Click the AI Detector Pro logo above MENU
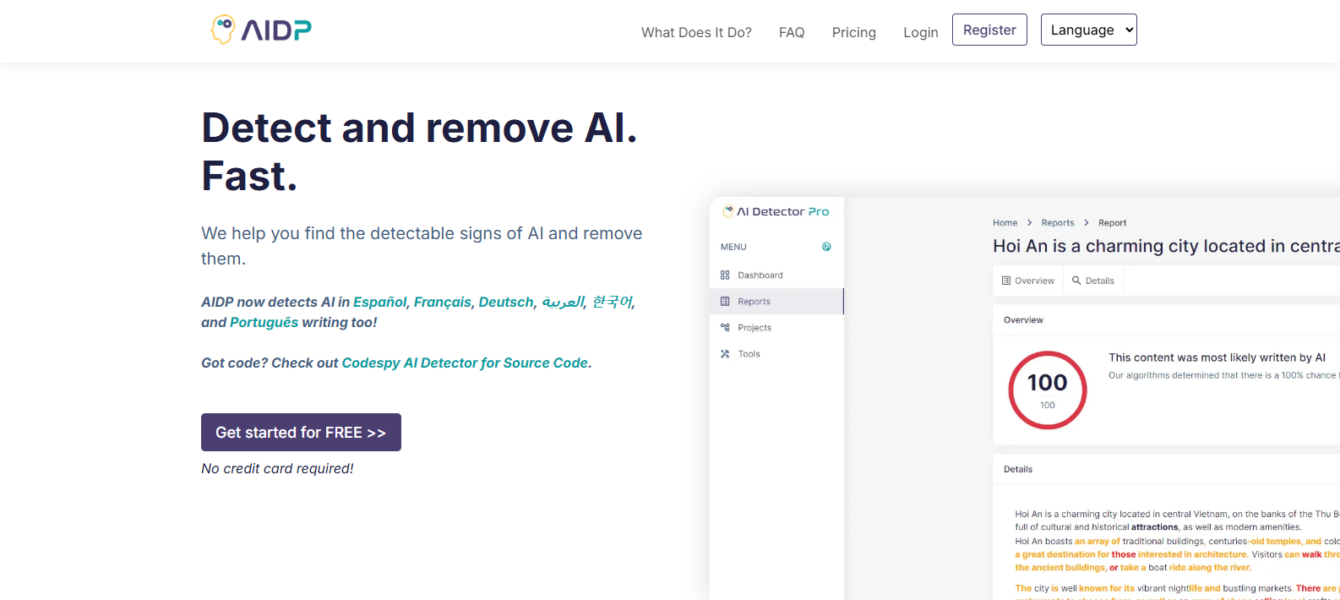Screen dimensions: 1340x600 [775, 211]
